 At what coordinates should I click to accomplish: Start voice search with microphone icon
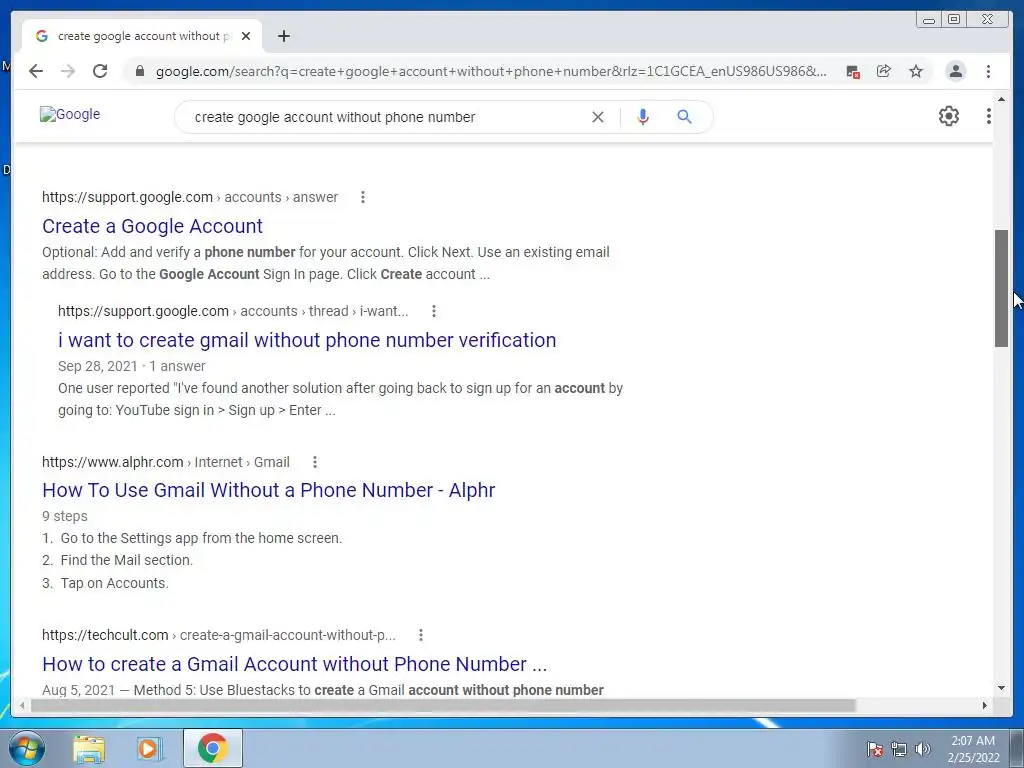tap(643, 117)
